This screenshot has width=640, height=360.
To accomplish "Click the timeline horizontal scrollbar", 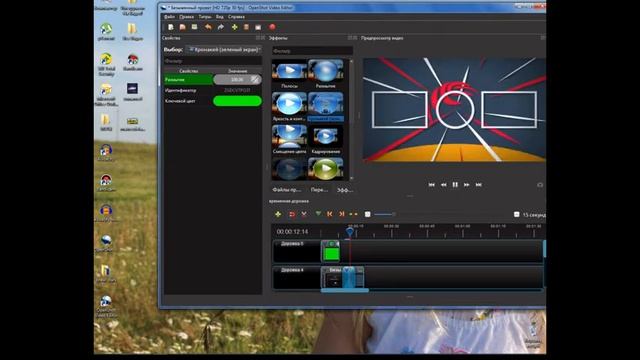I will [x=345, y=290].
